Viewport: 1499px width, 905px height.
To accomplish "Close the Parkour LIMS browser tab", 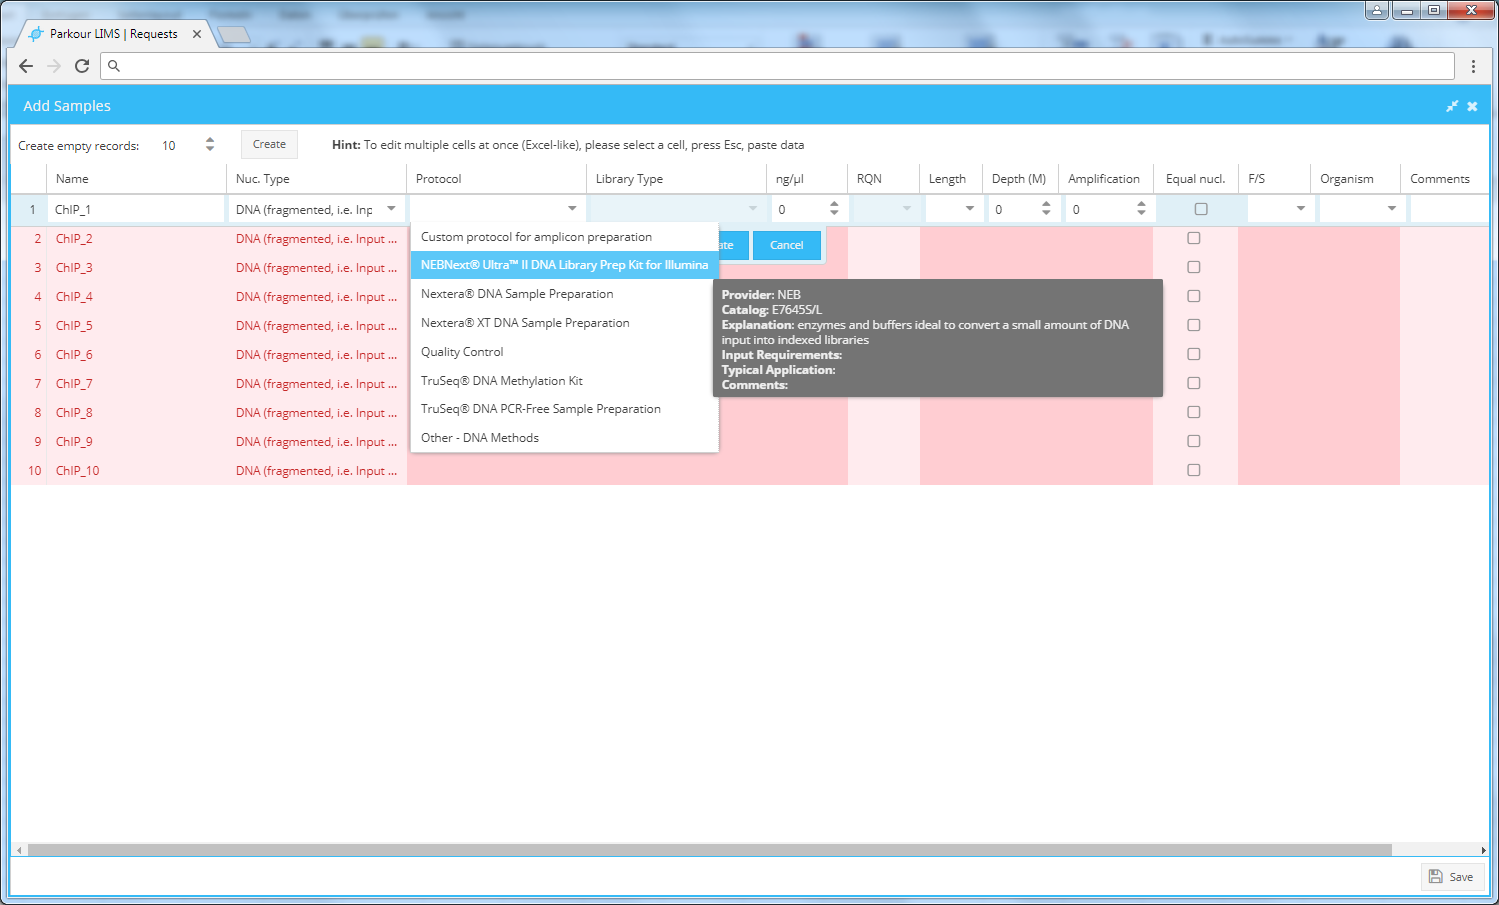I will [x=197, y=34].
